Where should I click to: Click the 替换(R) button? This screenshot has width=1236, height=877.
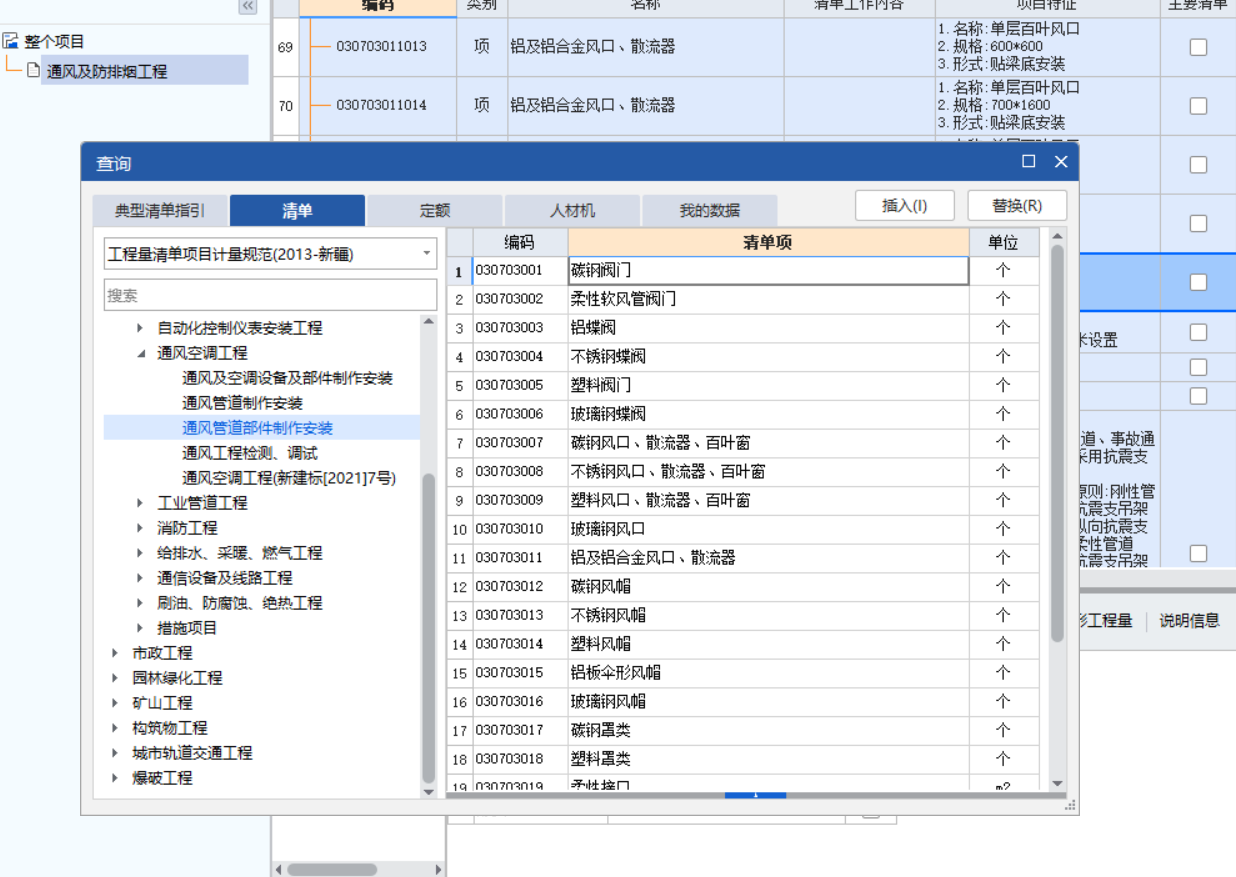pos(1017,206)
